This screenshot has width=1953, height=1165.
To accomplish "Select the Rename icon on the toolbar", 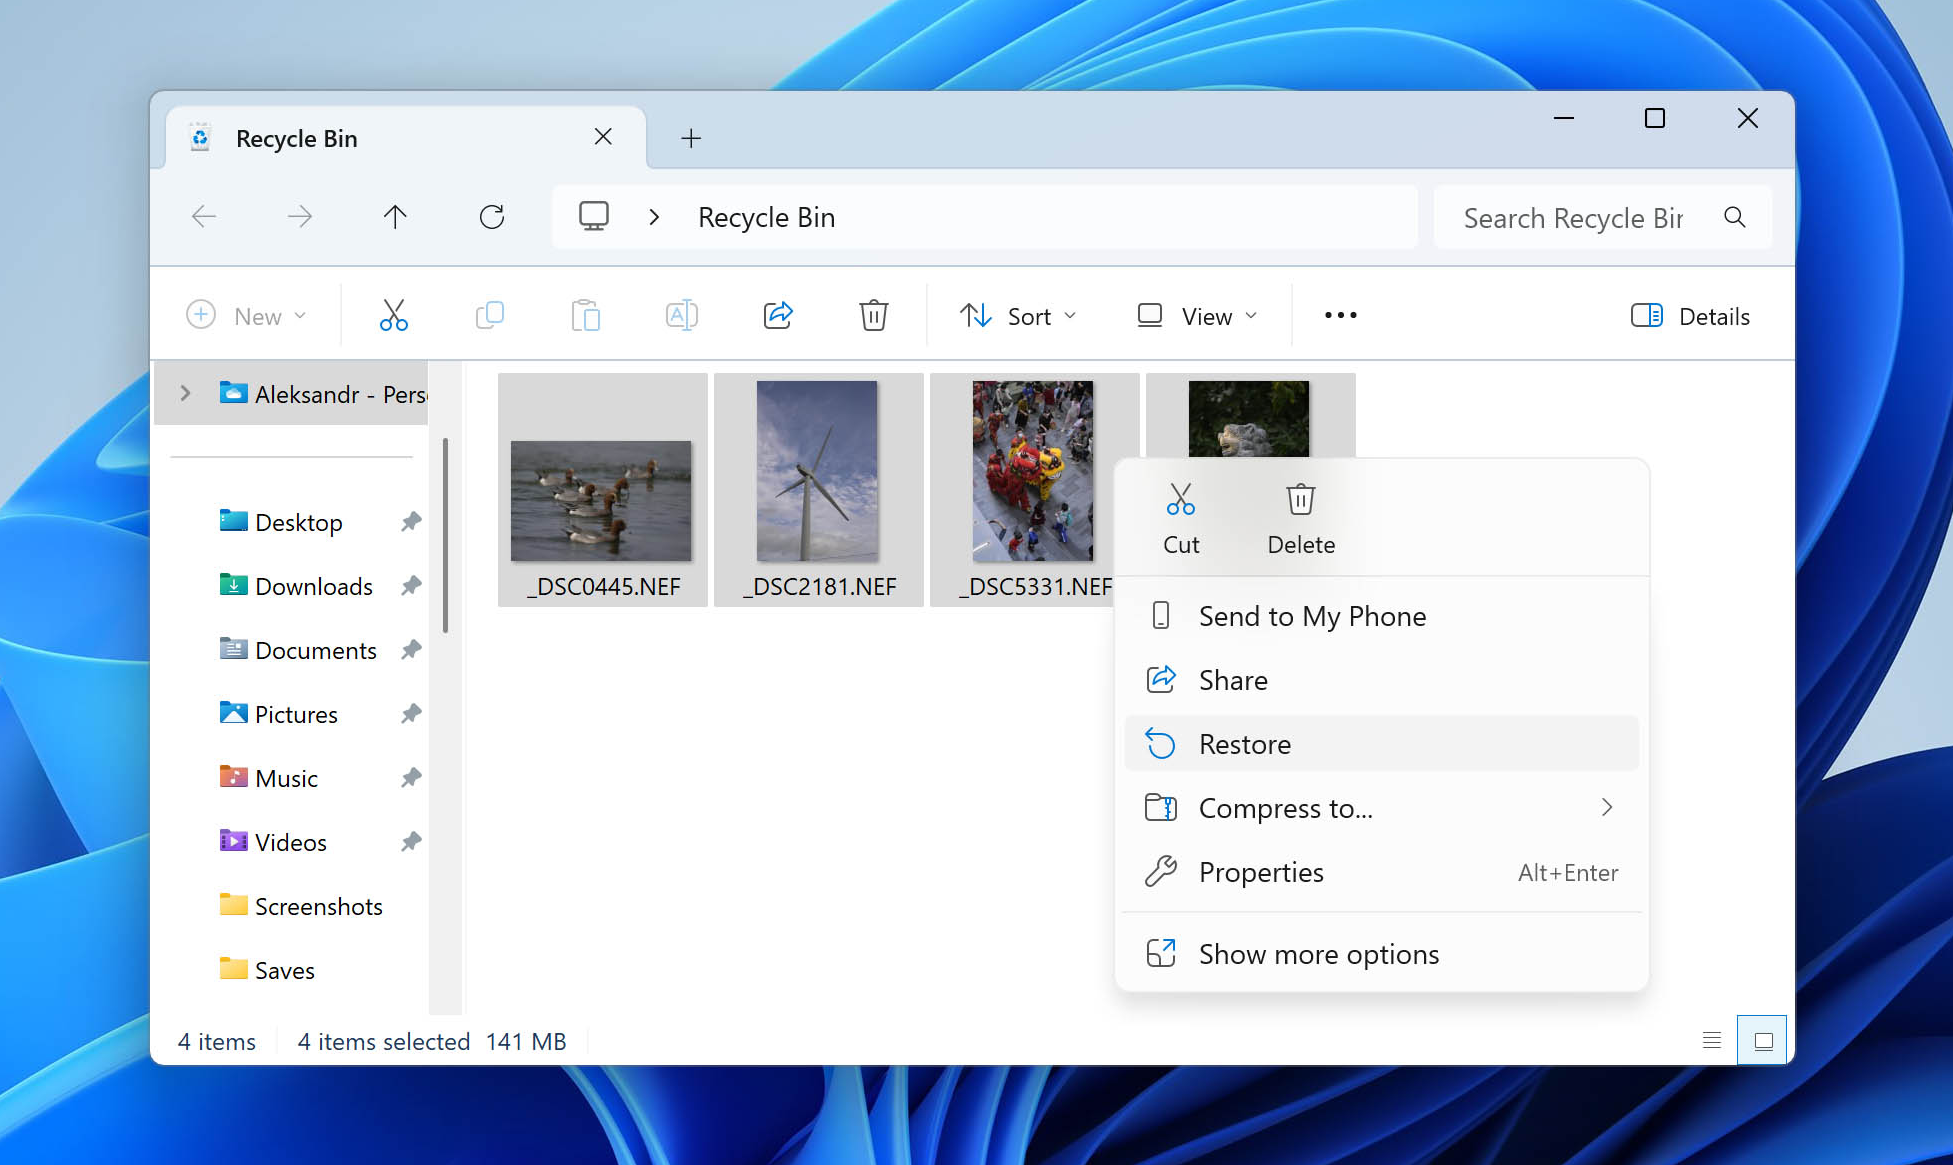I will (682, 315).
